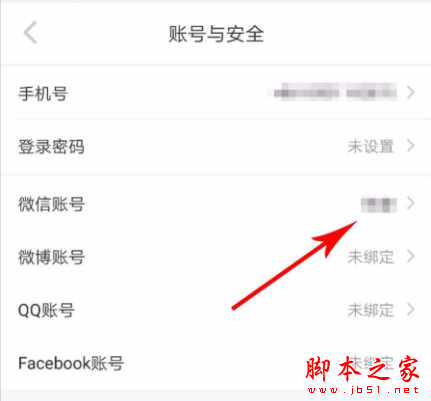
Task: Click the chevron in the 微博账号 row
Action: [411, 256]
